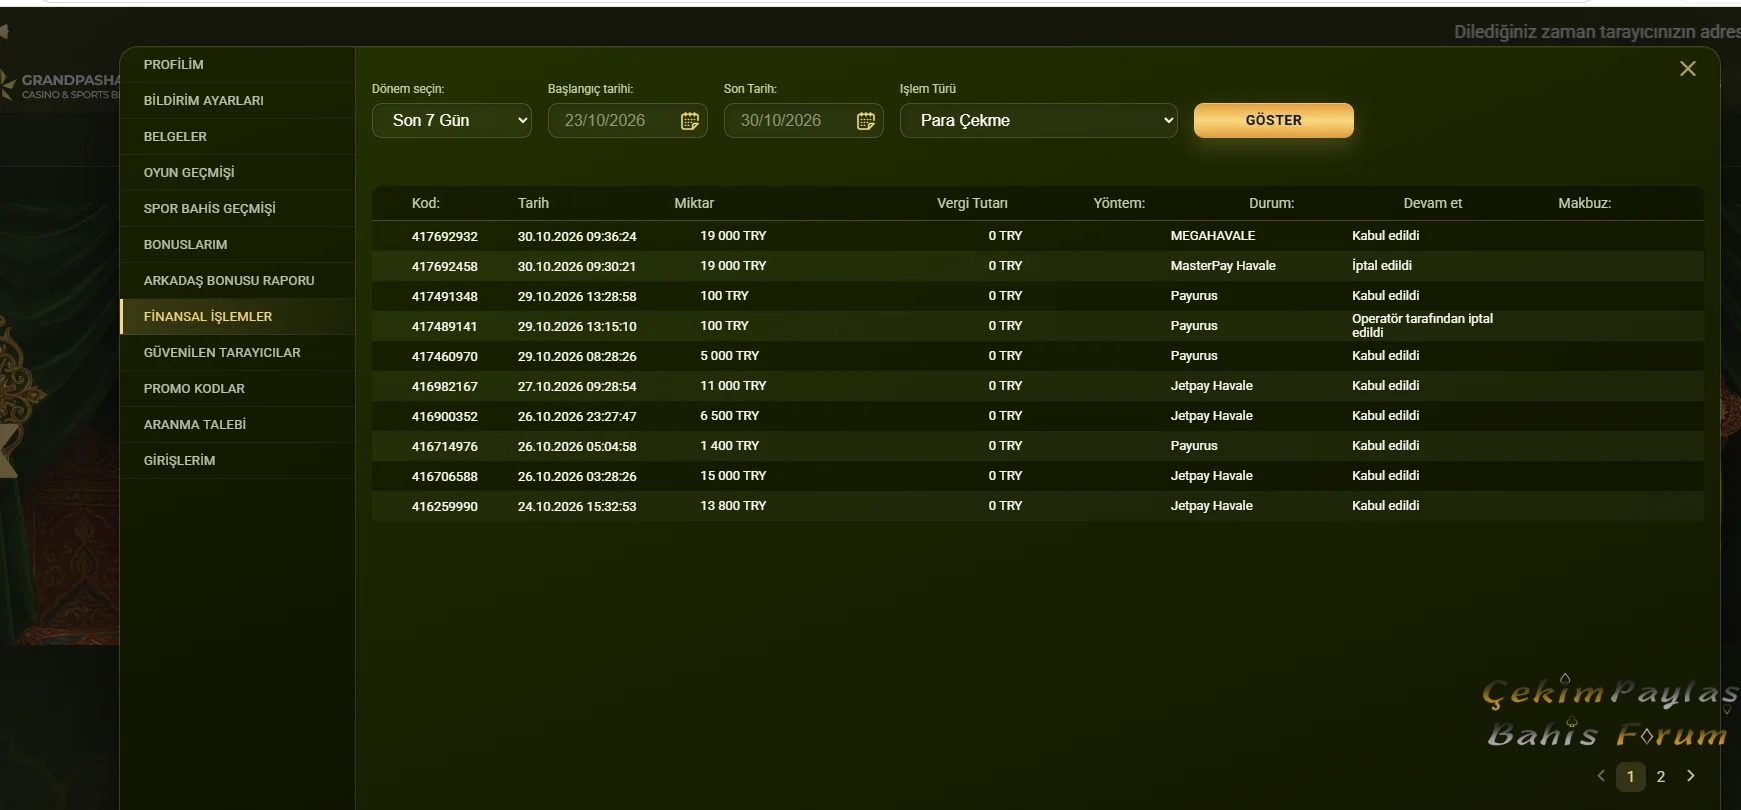
Task: Select page 1 in pagination
Action: point(1631,776)
